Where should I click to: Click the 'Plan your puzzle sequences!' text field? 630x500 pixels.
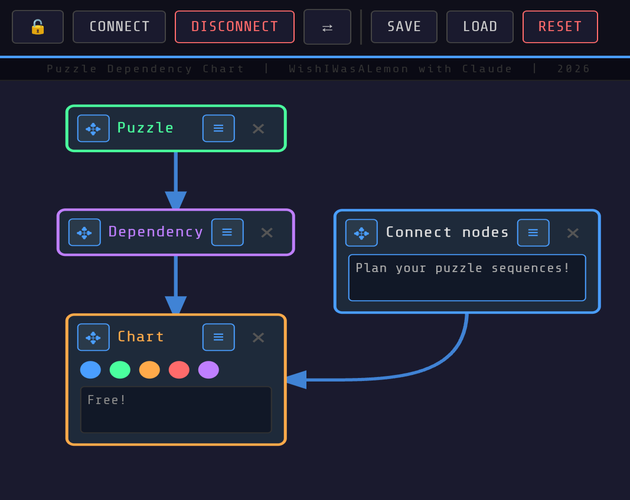467,278
